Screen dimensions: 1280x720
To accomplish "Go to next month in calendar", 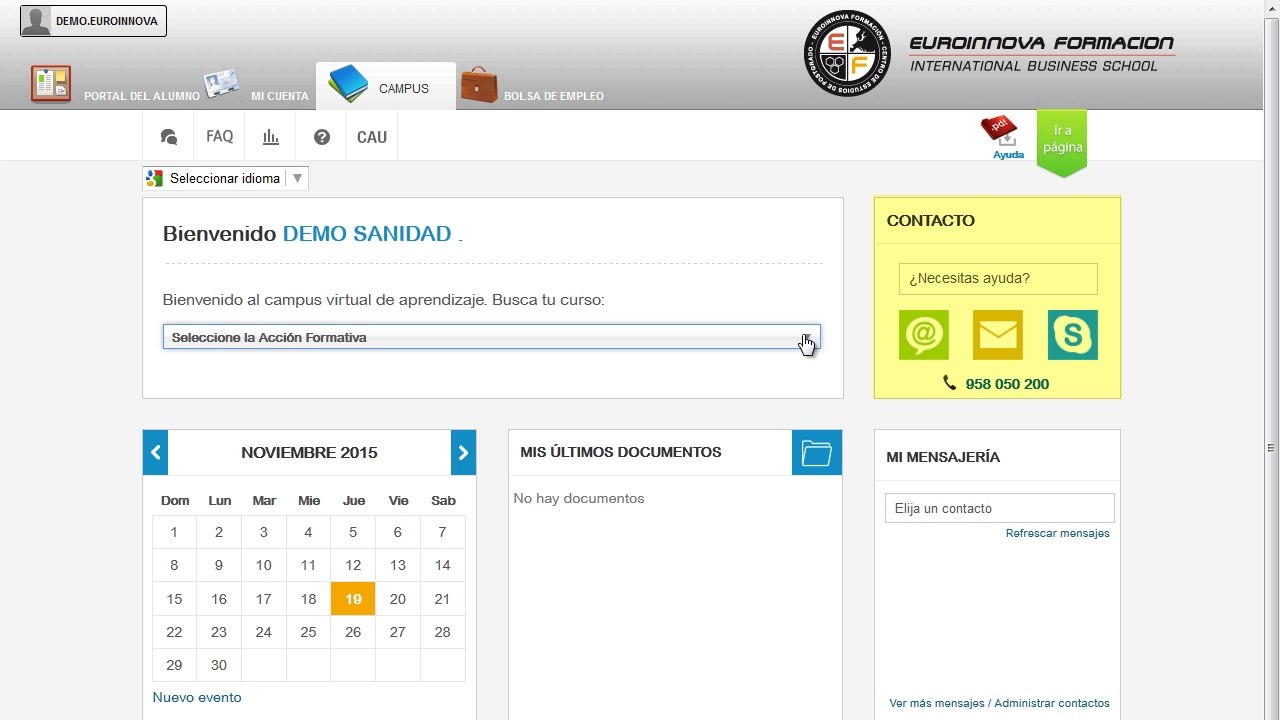I will [x=463, y=452].
